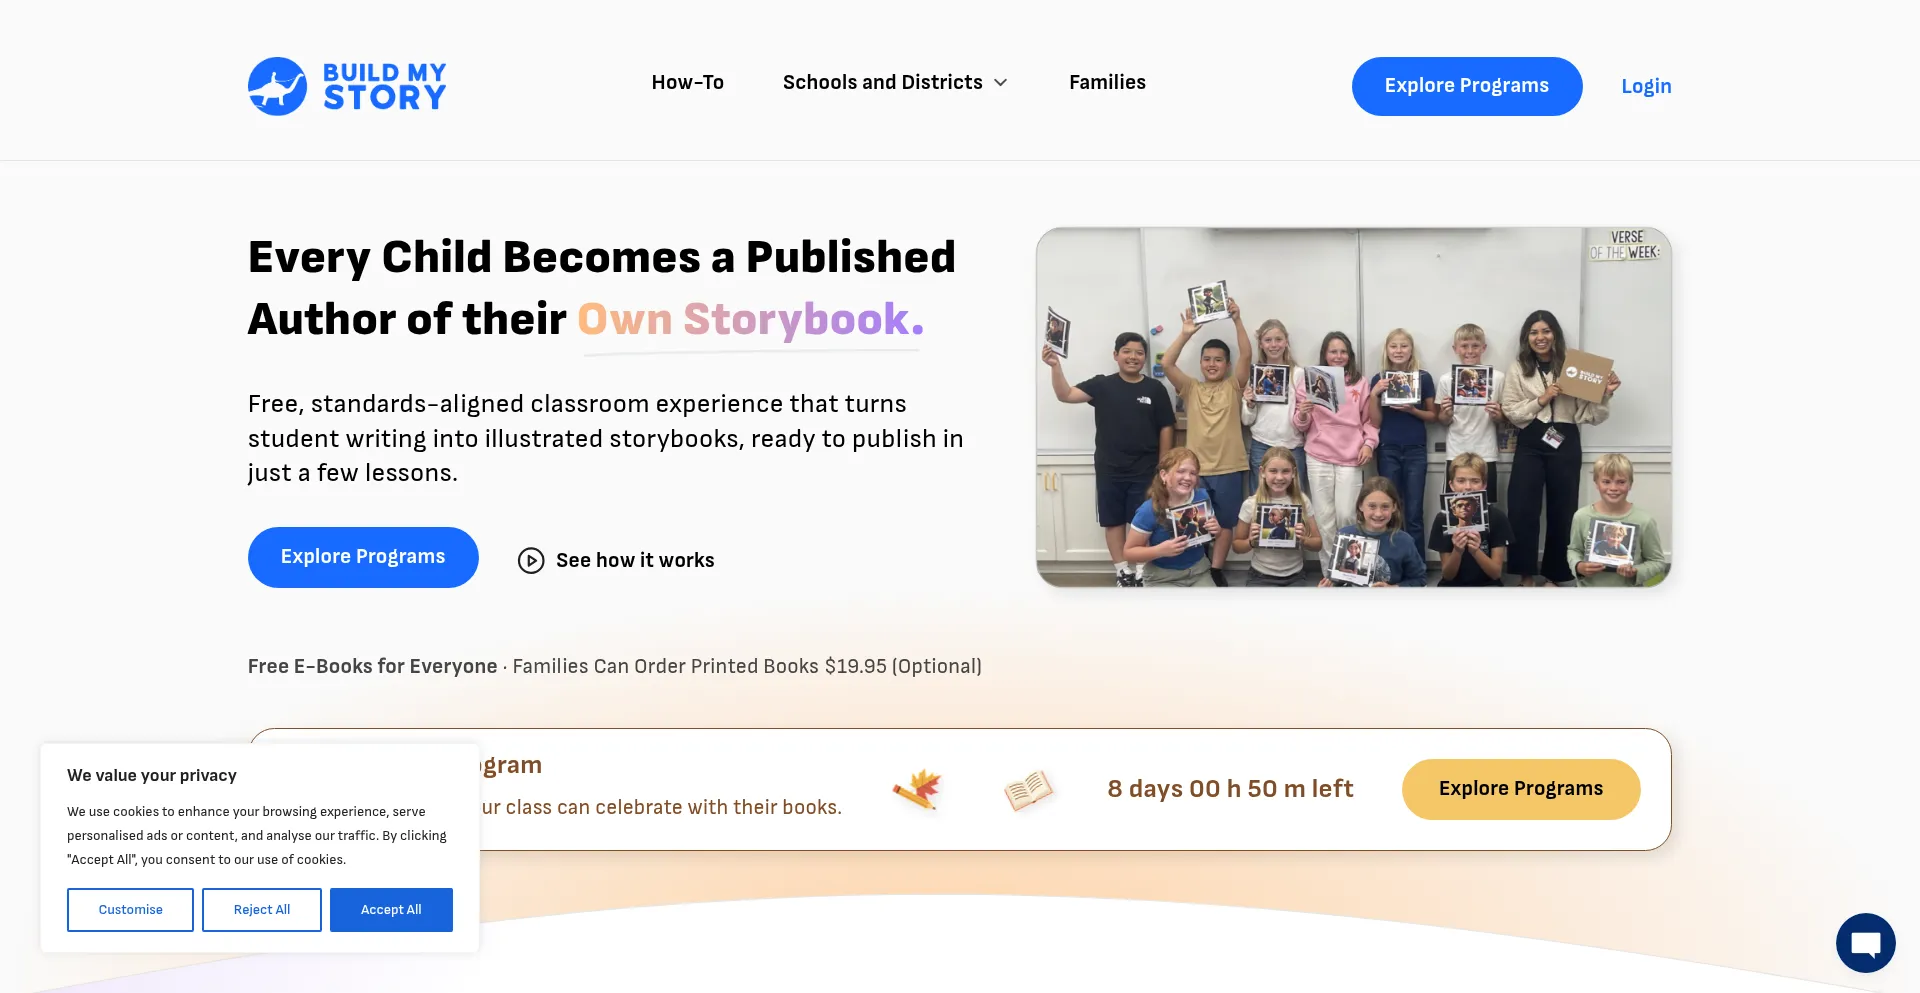
Task: Click the Build My Story wordmark
Action: (x=385, y=86)
